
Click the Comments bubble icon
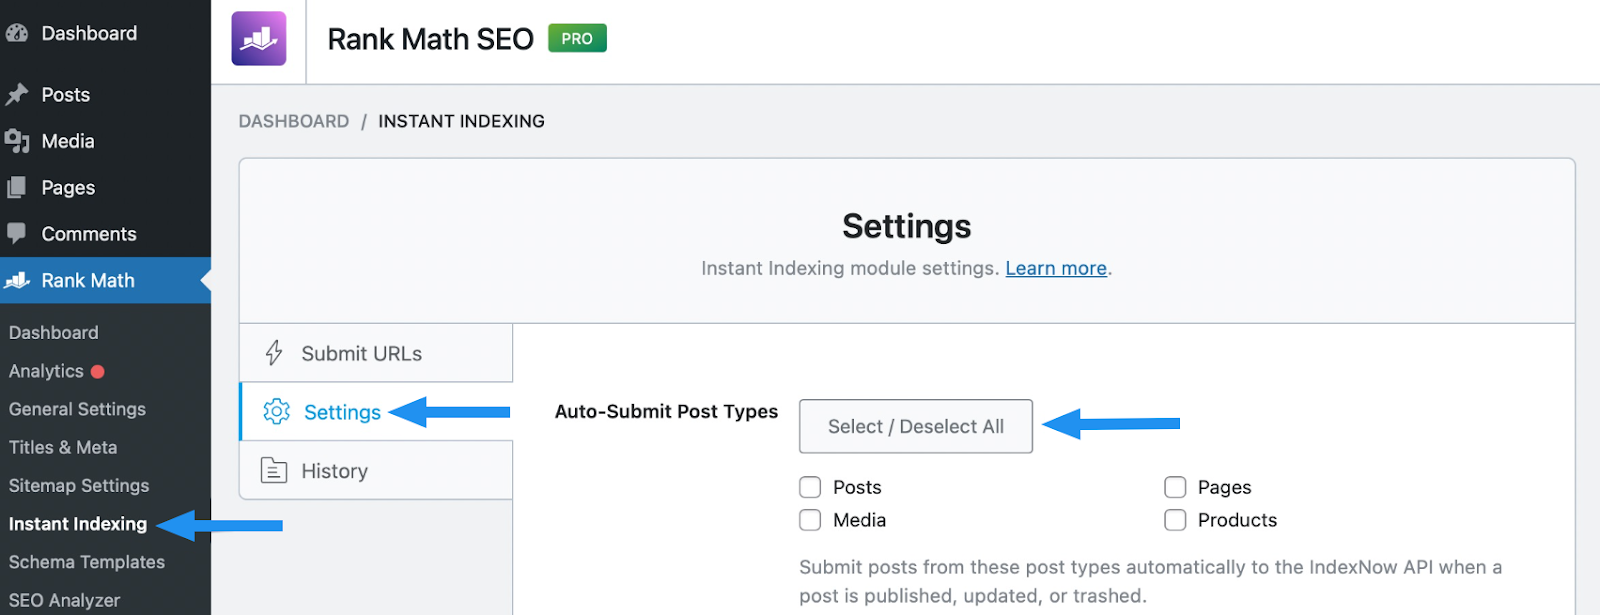coord(17,233)
